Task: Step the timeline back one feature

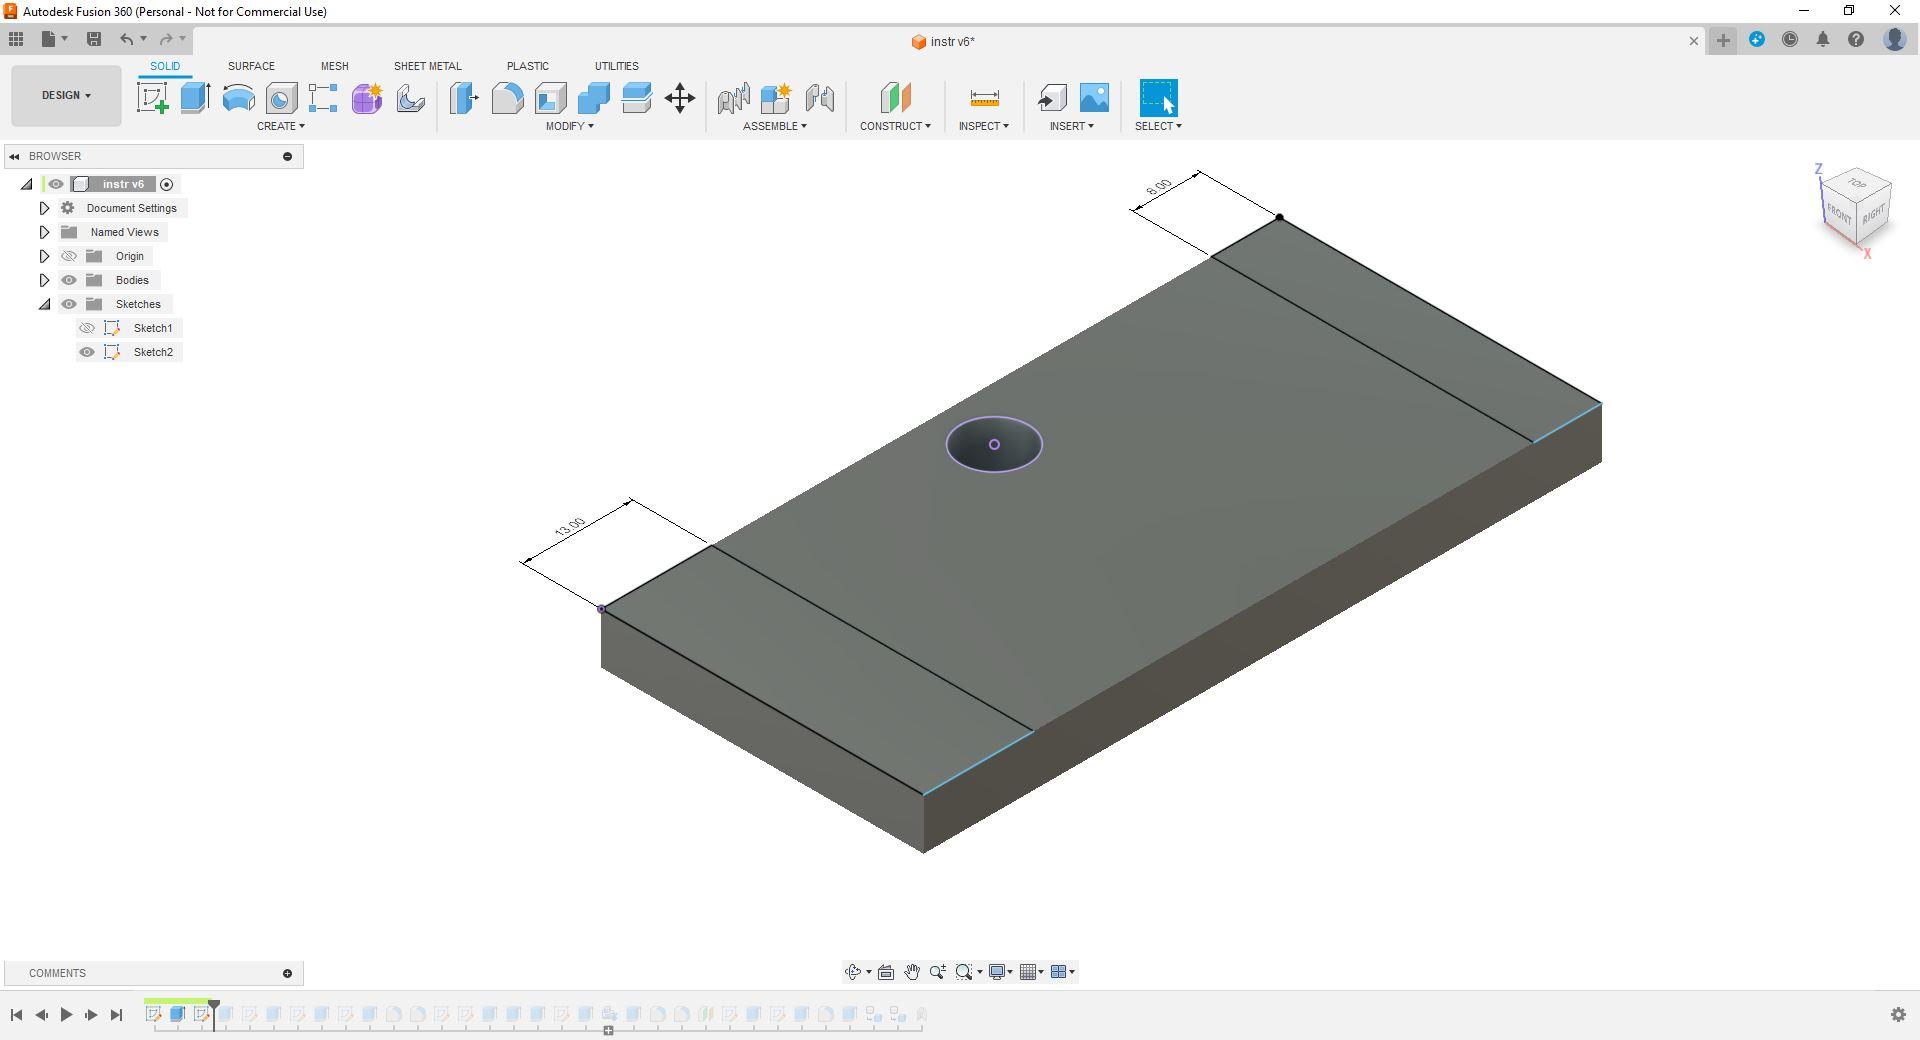Action: pos(41,1015)
